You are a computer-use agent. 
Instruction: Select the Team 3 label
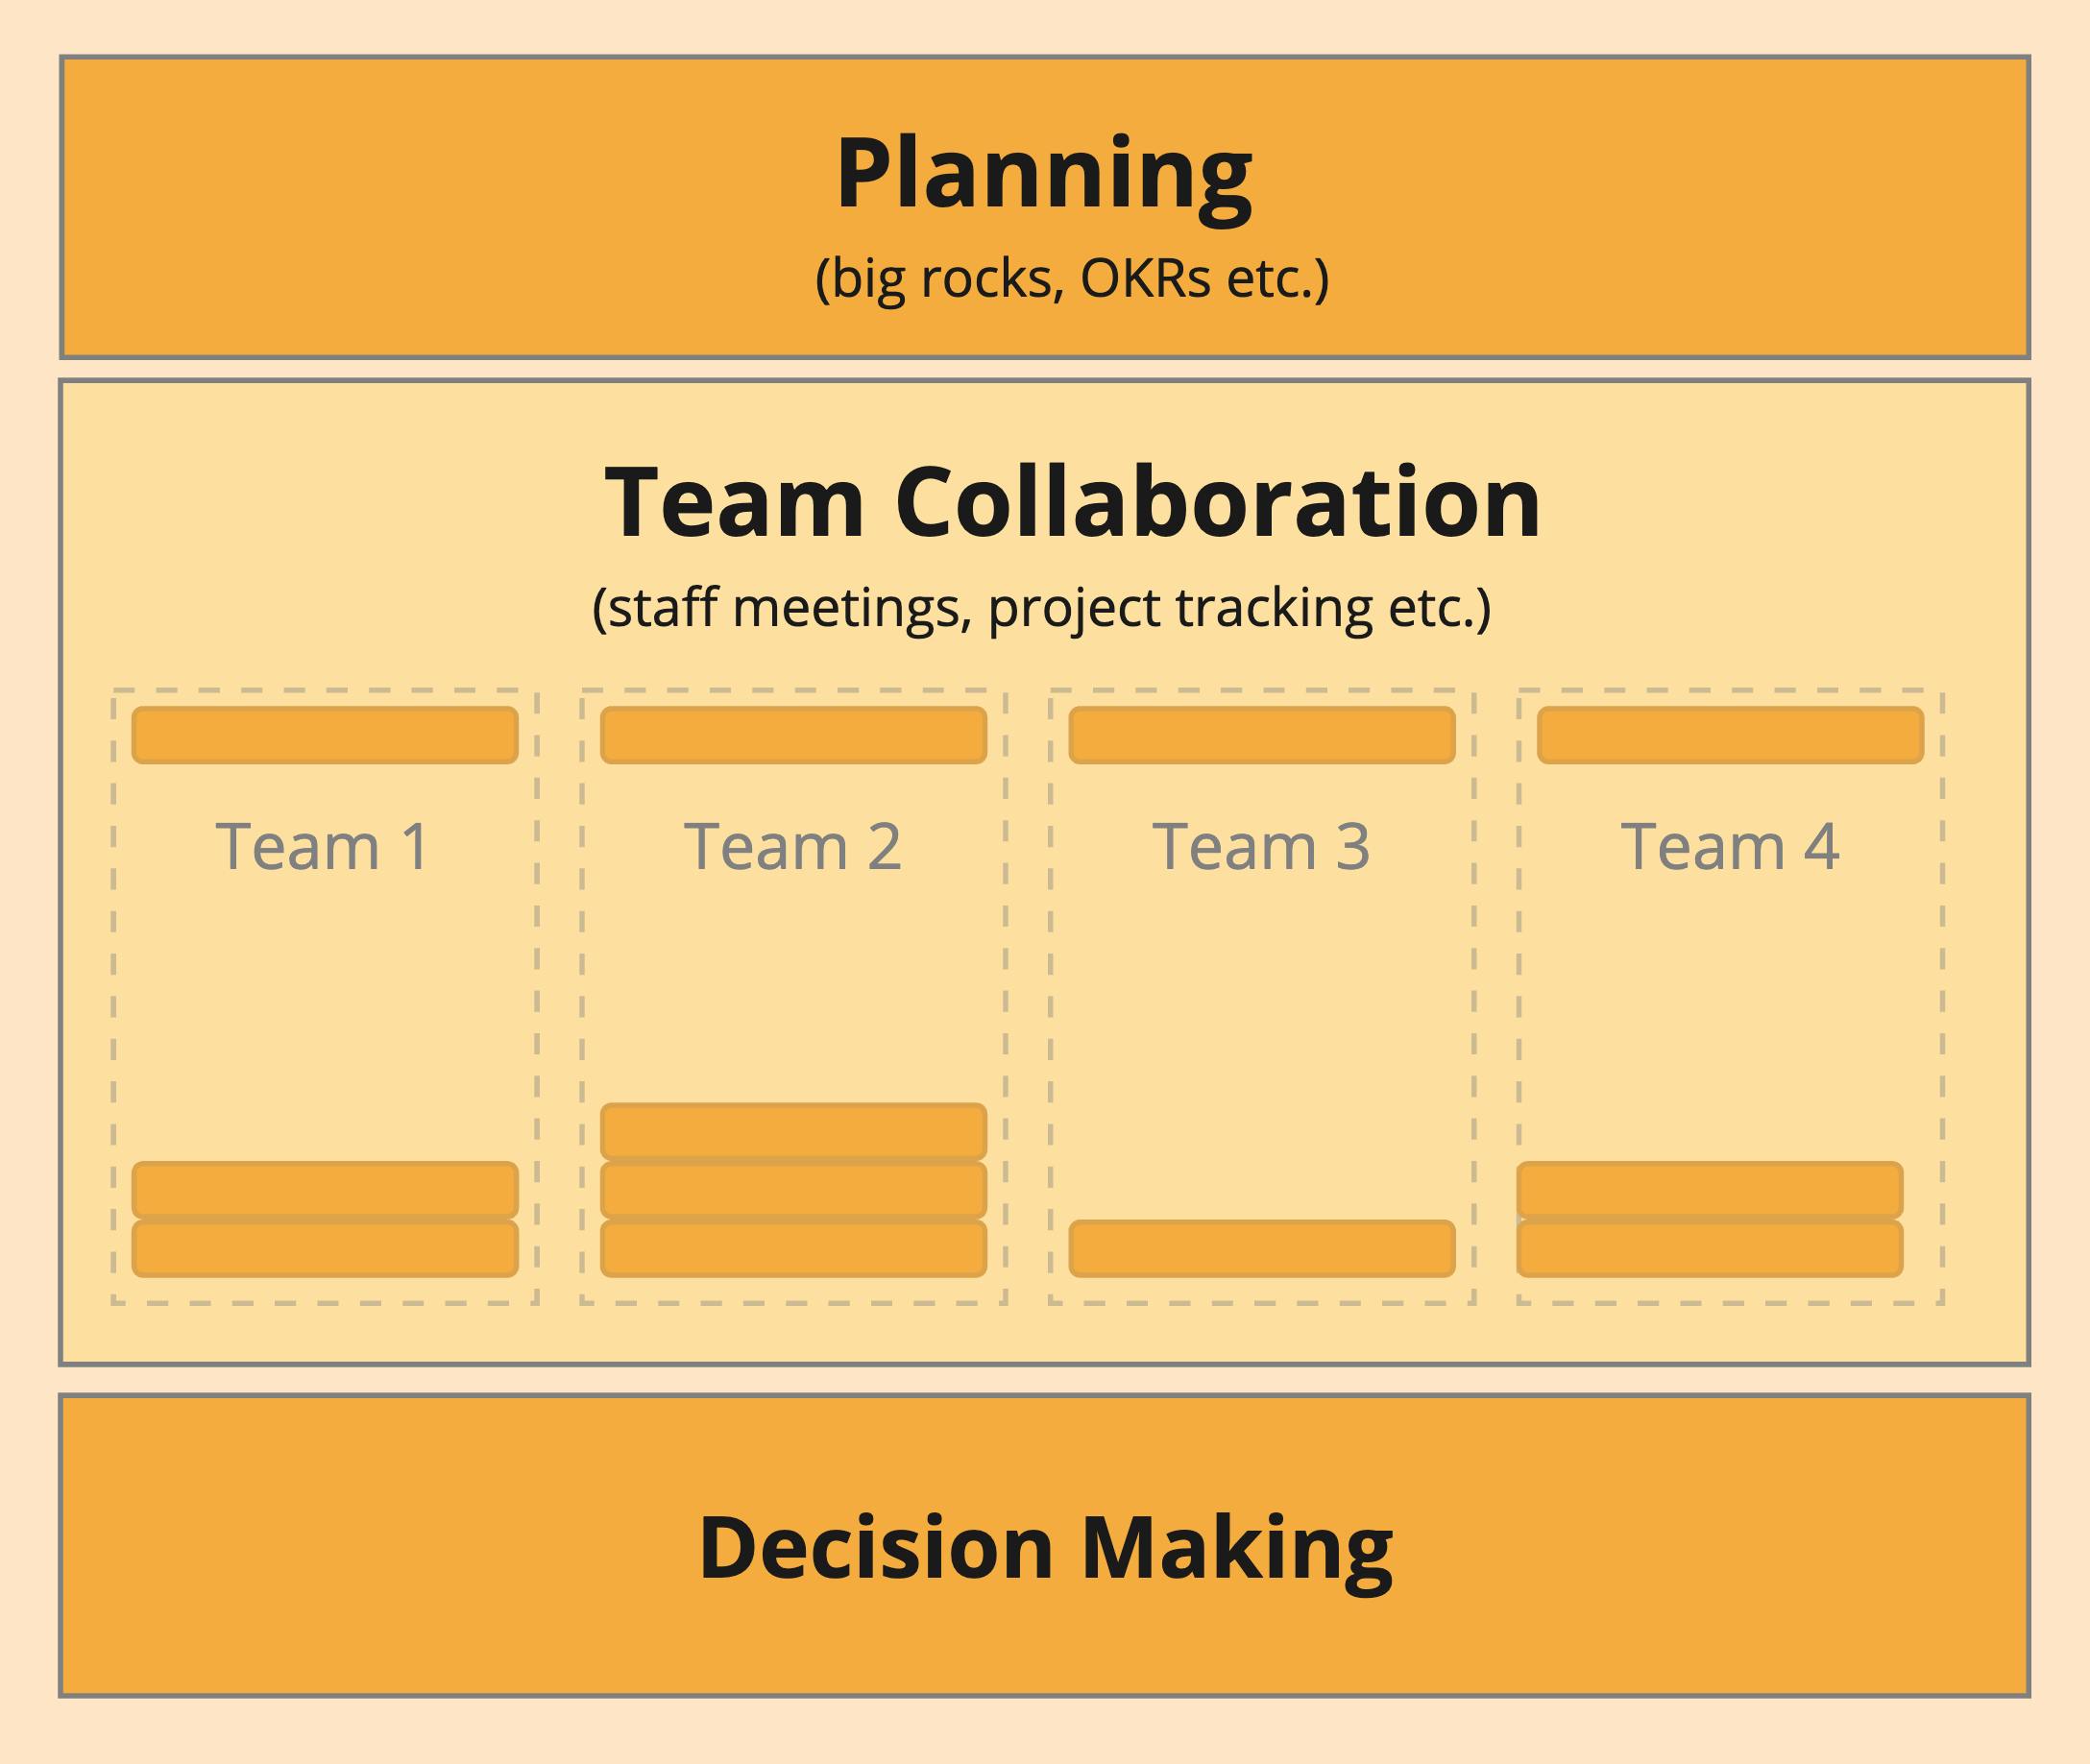click(1261, 847)
